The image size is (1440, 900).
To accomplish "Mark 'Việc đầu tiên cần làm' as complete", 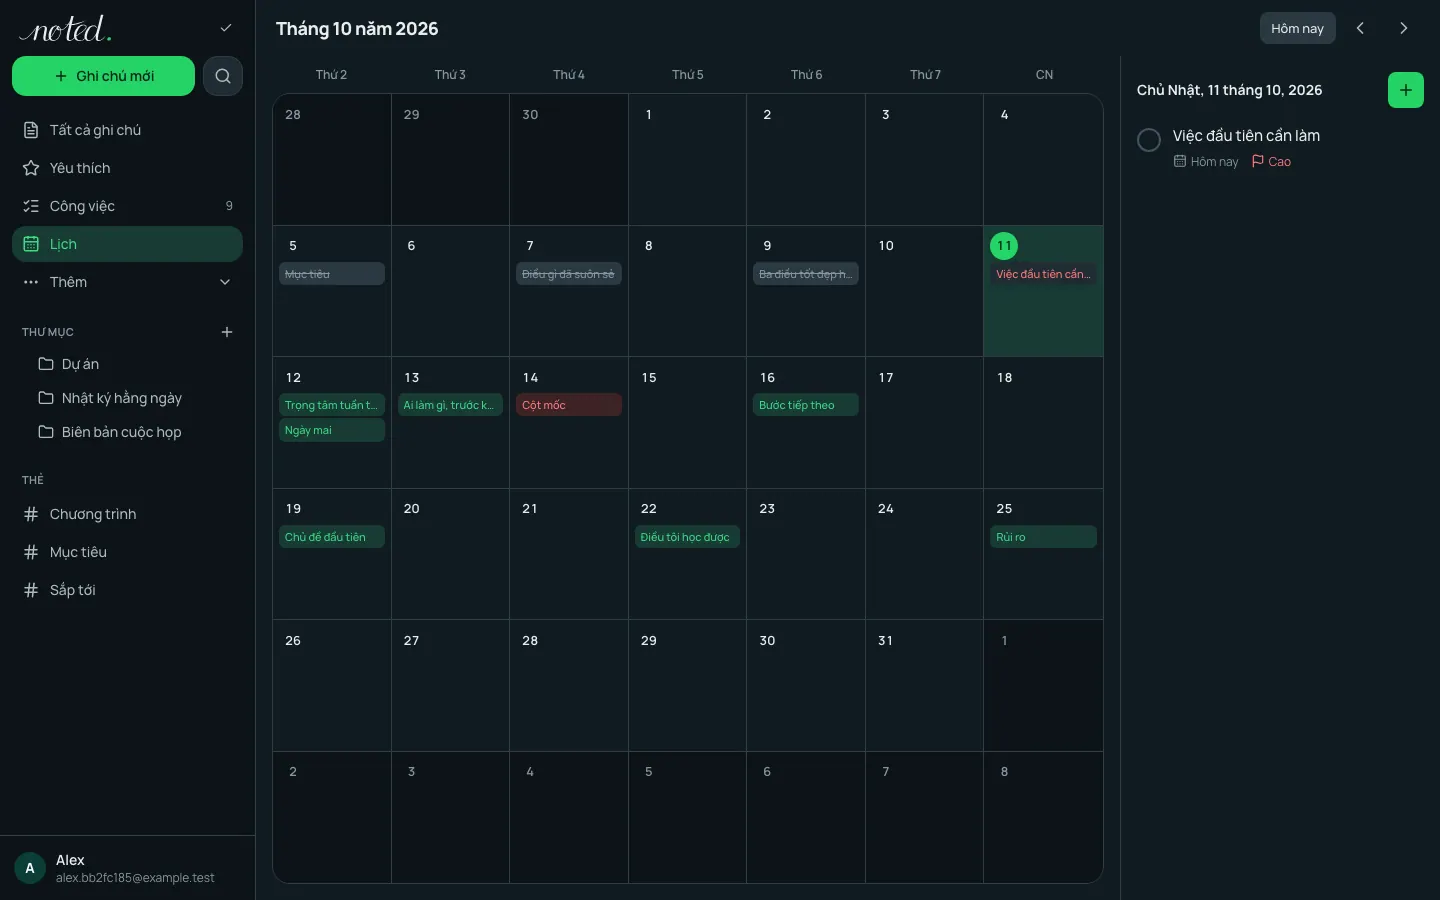I will coord(1149,140).
